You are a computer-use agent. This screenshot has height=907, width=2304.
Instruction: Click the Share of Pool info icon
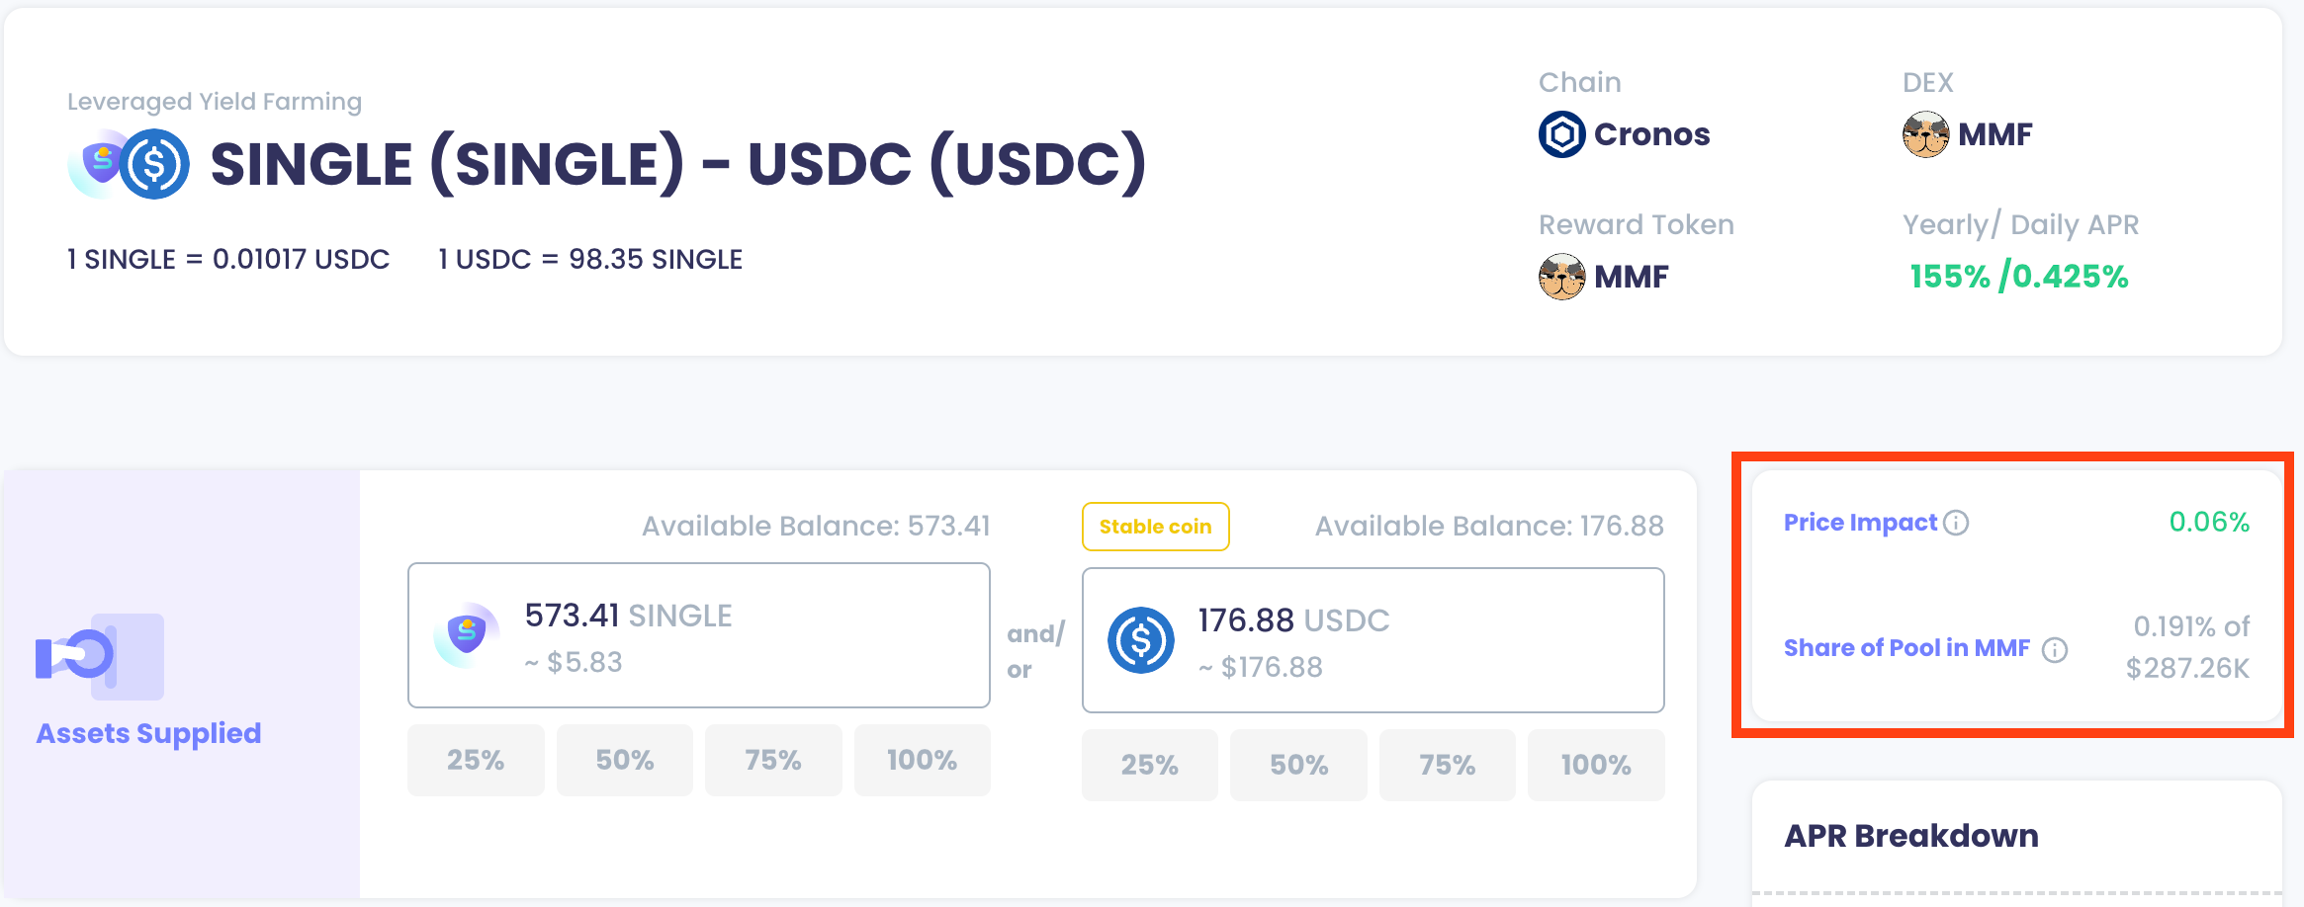click(x=2055, y=650)
